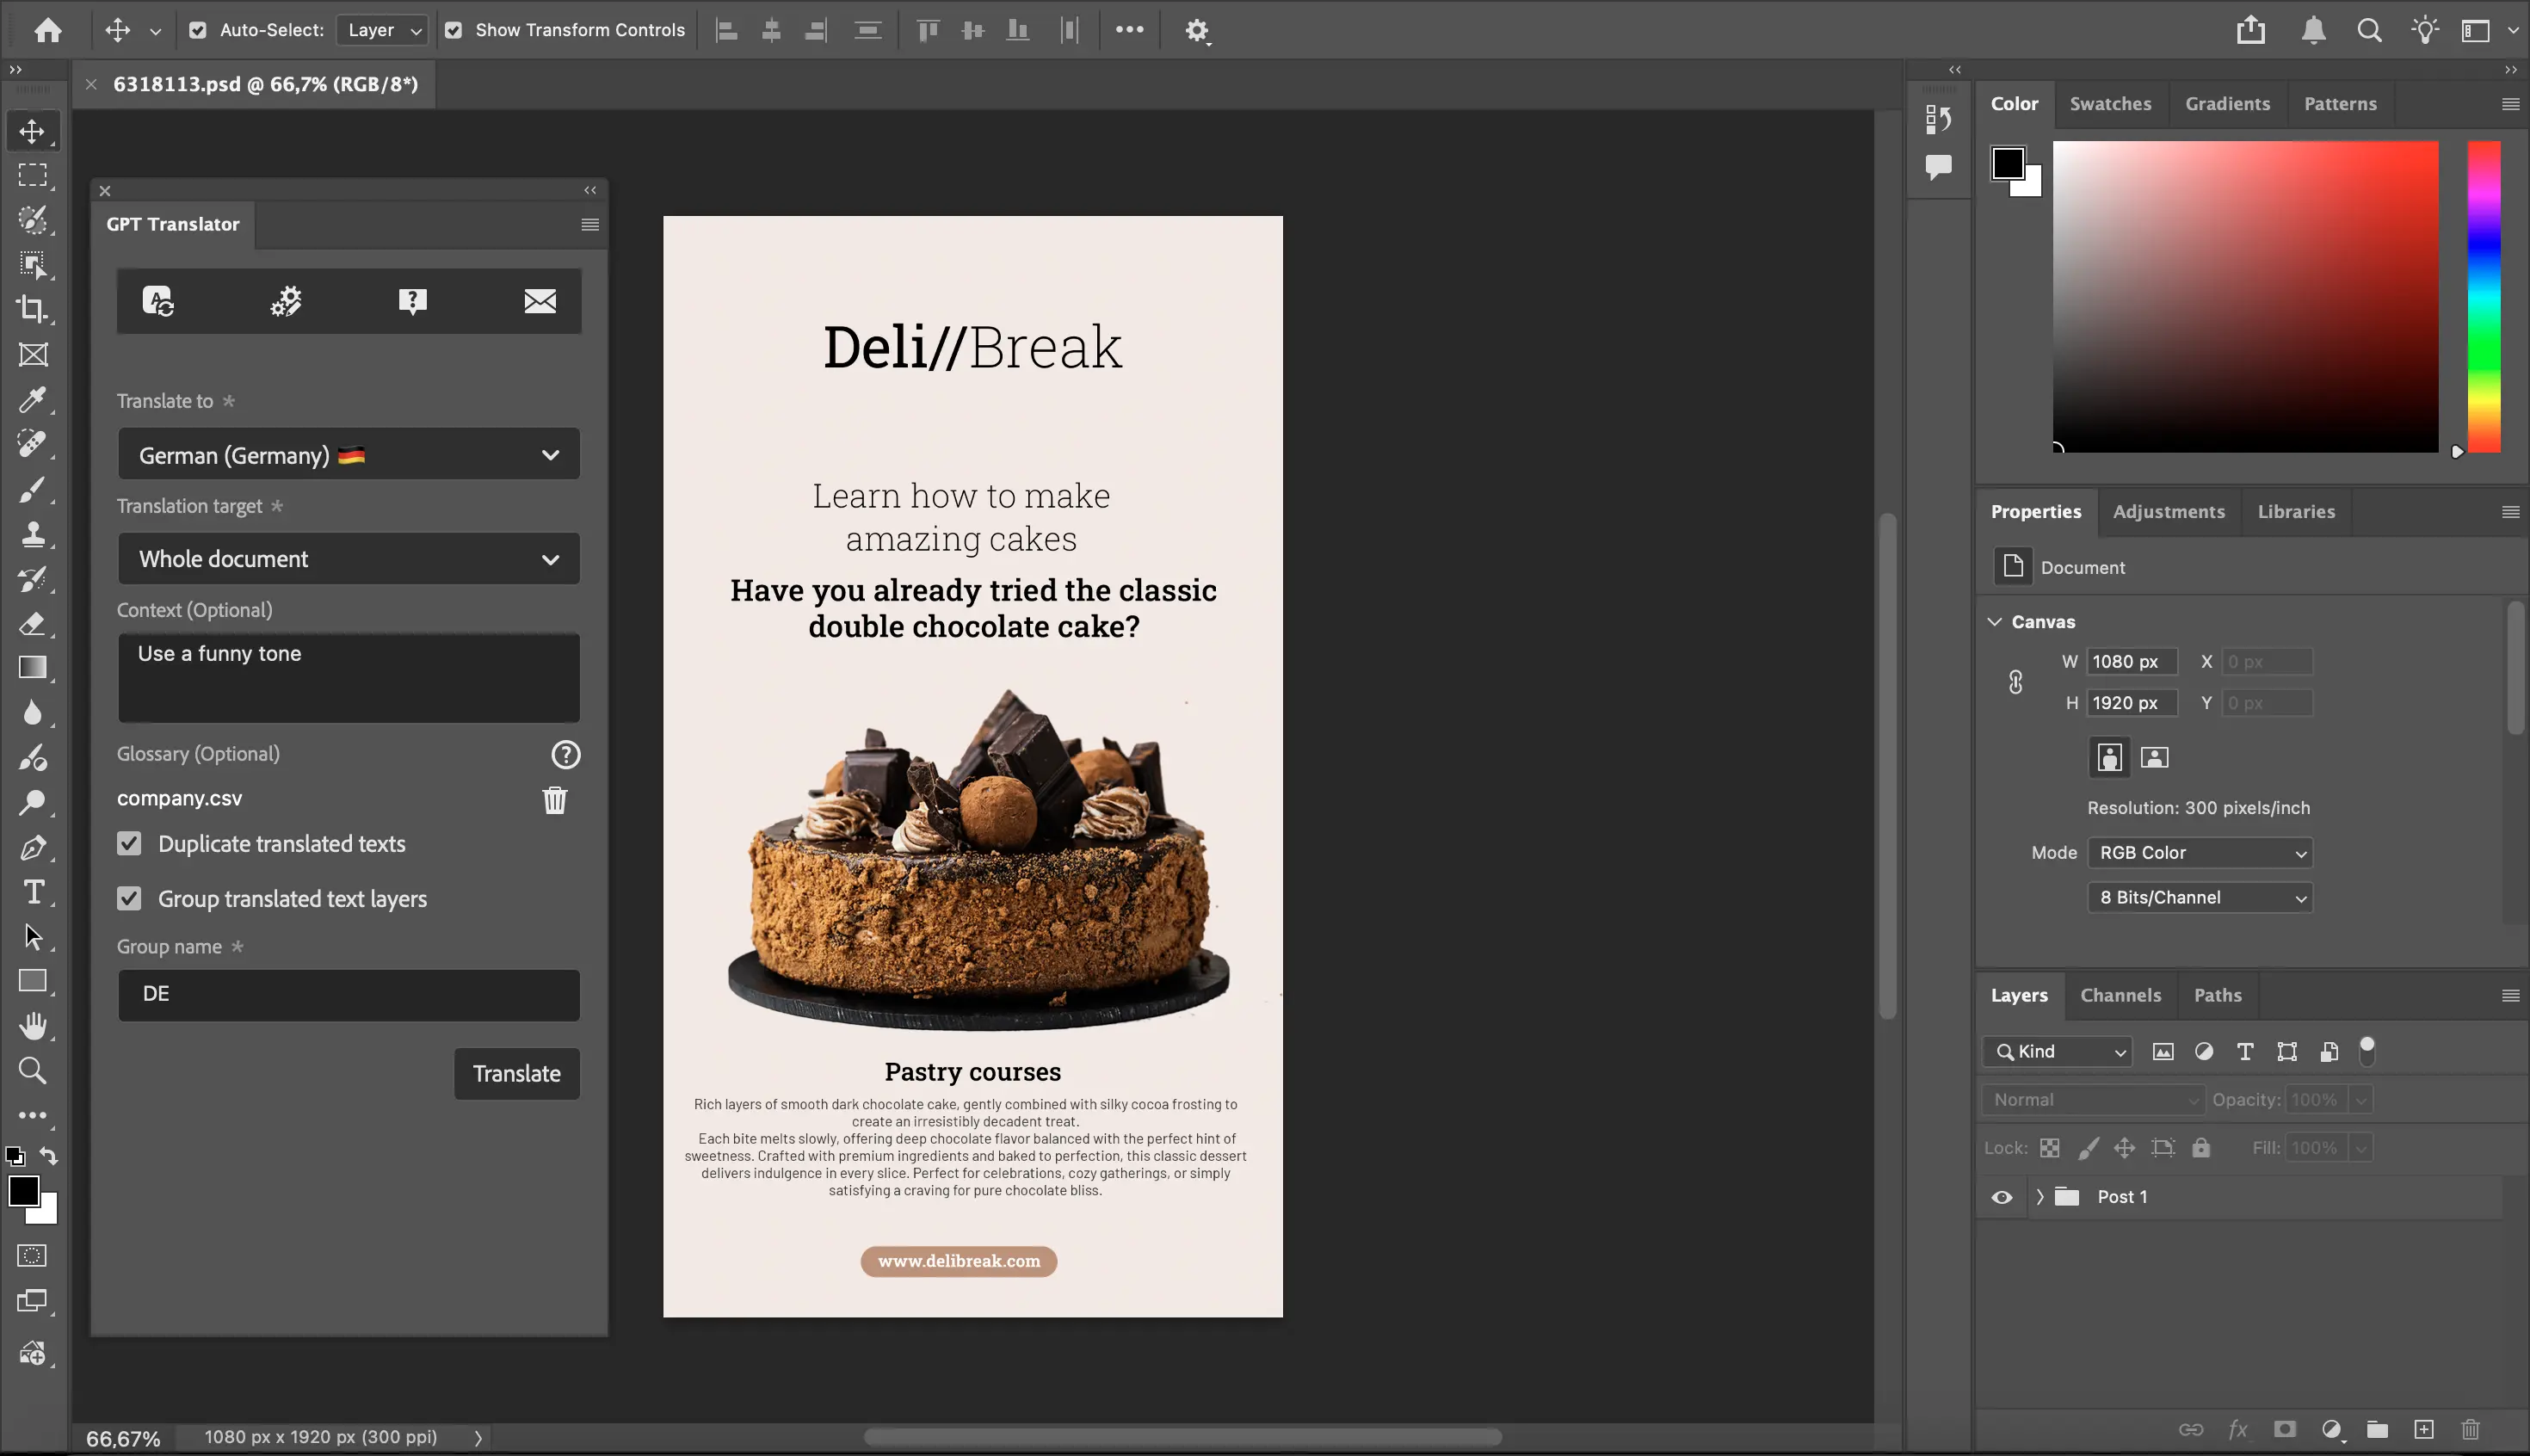Select the Hand tool

[32, 1026]
